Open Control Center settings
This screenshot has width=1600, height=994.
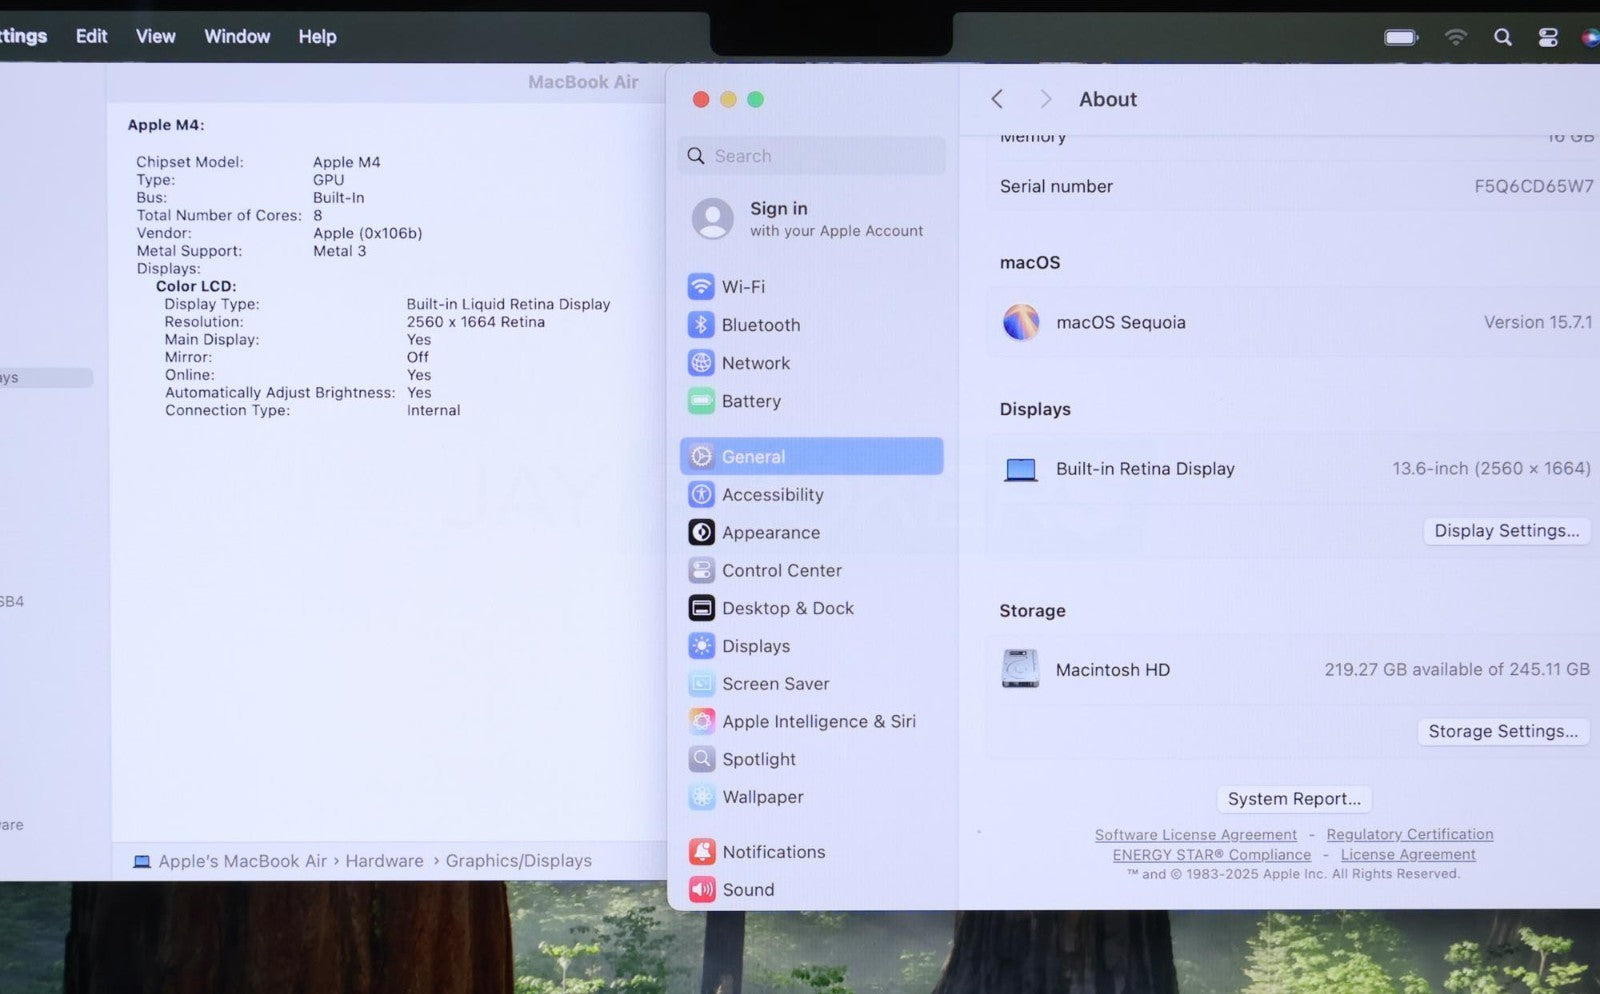[781, 571]
